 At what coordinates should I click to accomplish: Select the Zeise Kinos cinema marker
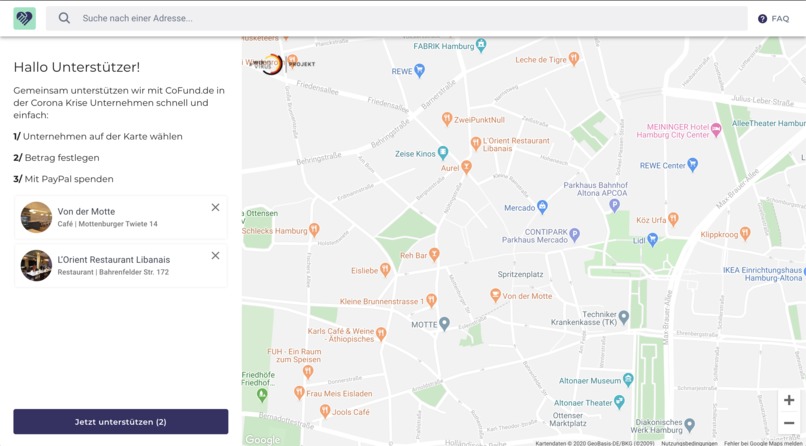pyautogui.click(x=443, y=153)
